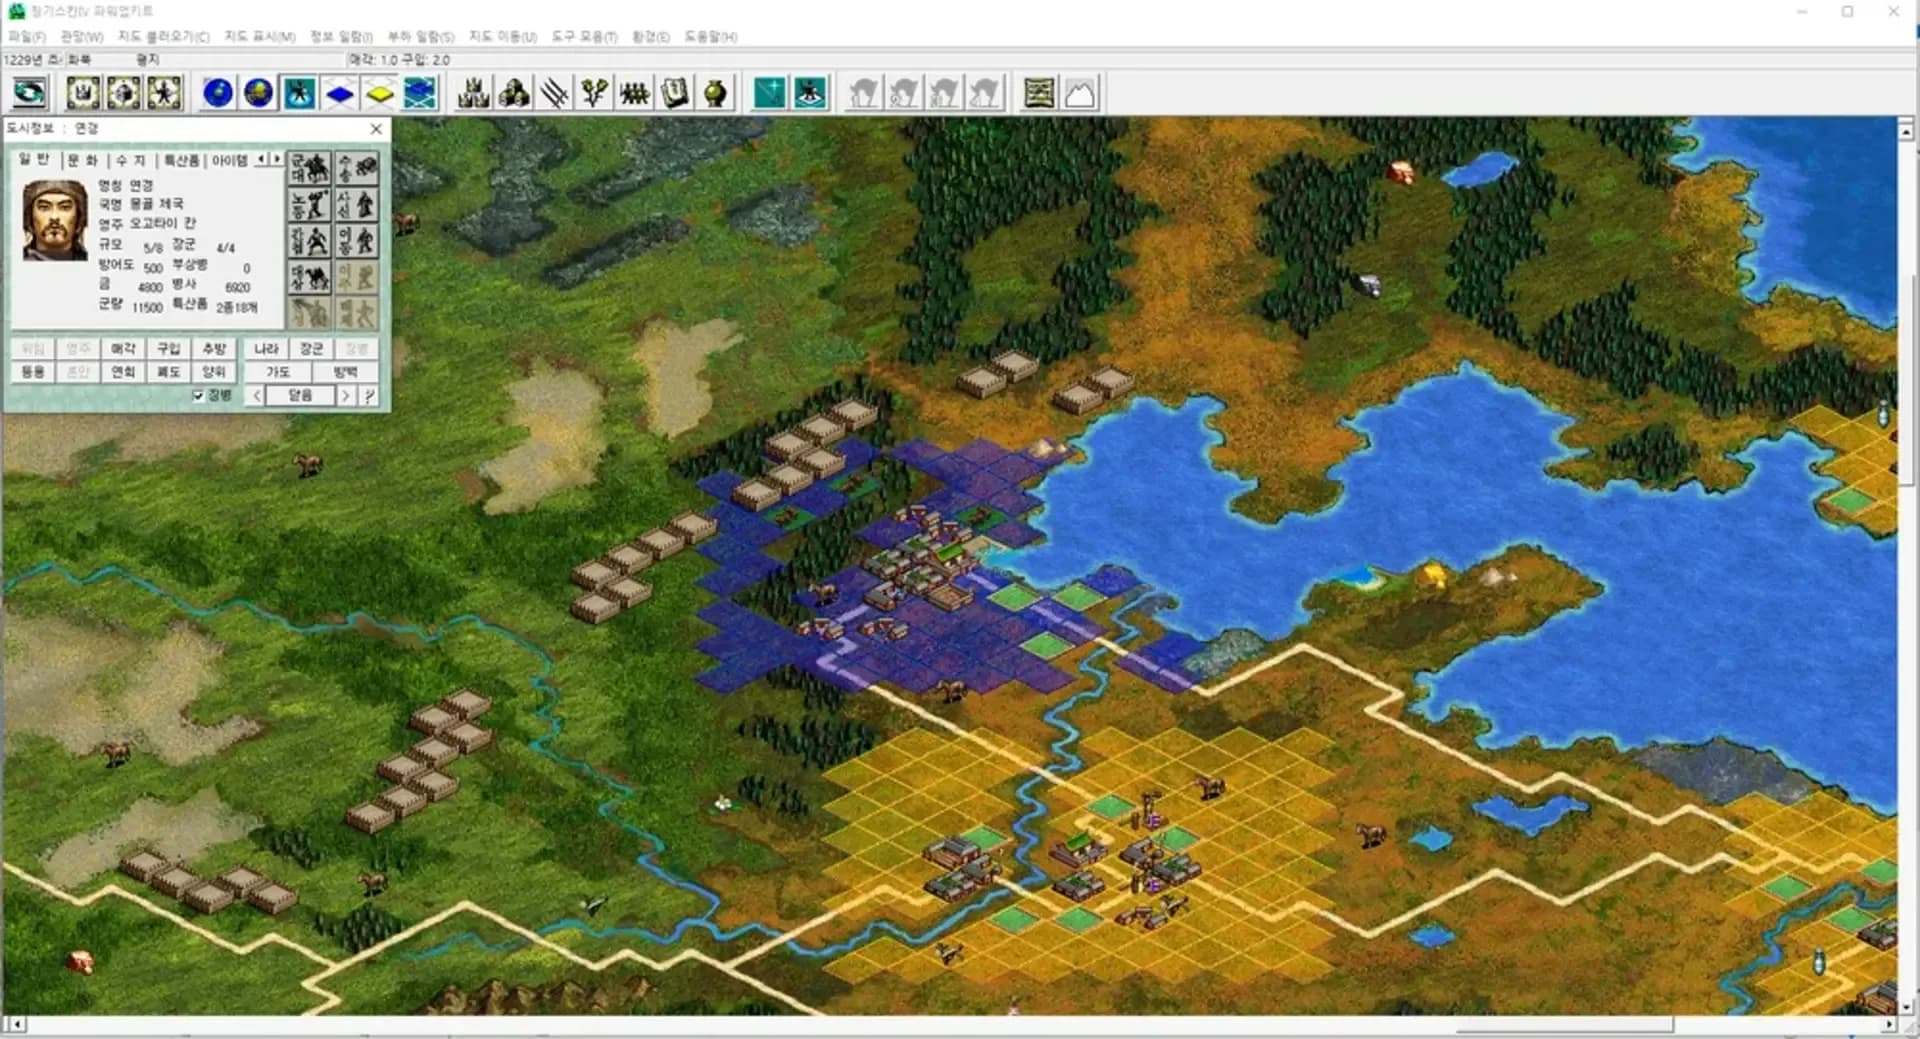Open the 도움말(H) menu
This screenshot has width=1920, height=1039.
(710, 37)
